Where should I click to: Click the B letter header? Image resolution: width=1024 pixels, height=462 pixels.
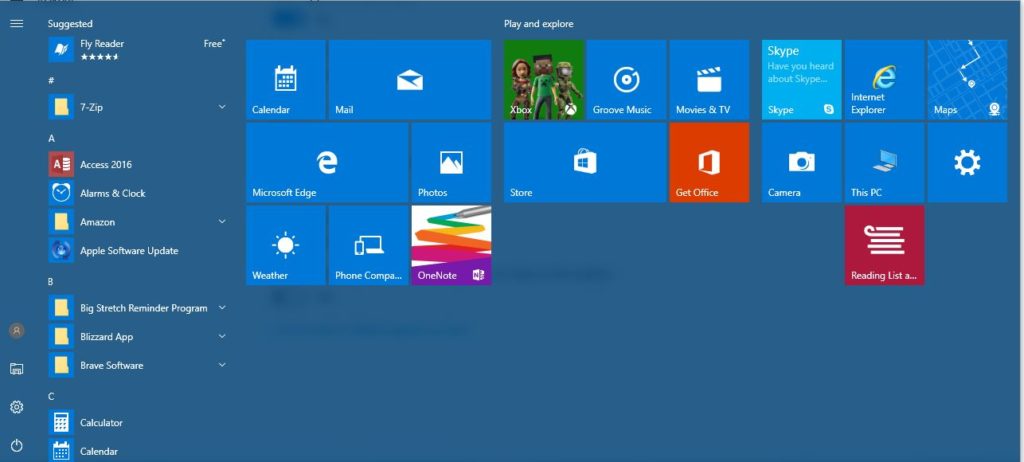51,282
